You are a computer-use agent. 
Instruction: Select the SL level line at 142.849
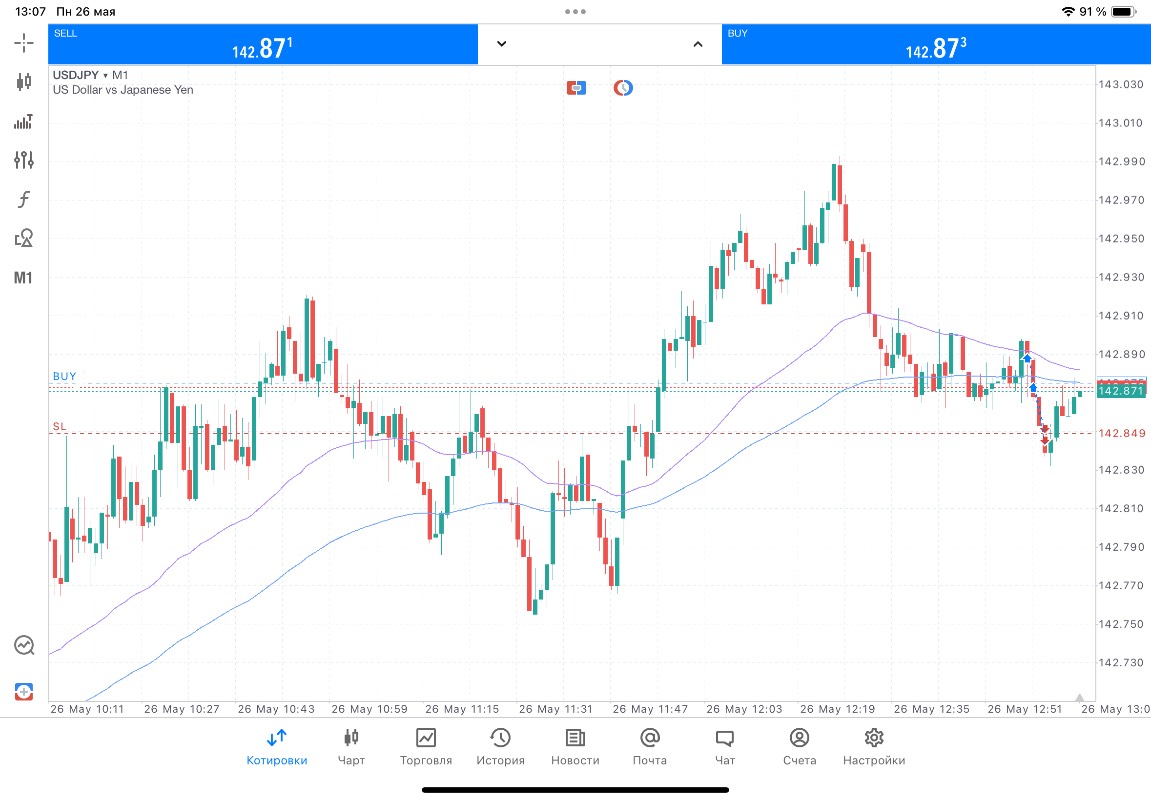572,434
